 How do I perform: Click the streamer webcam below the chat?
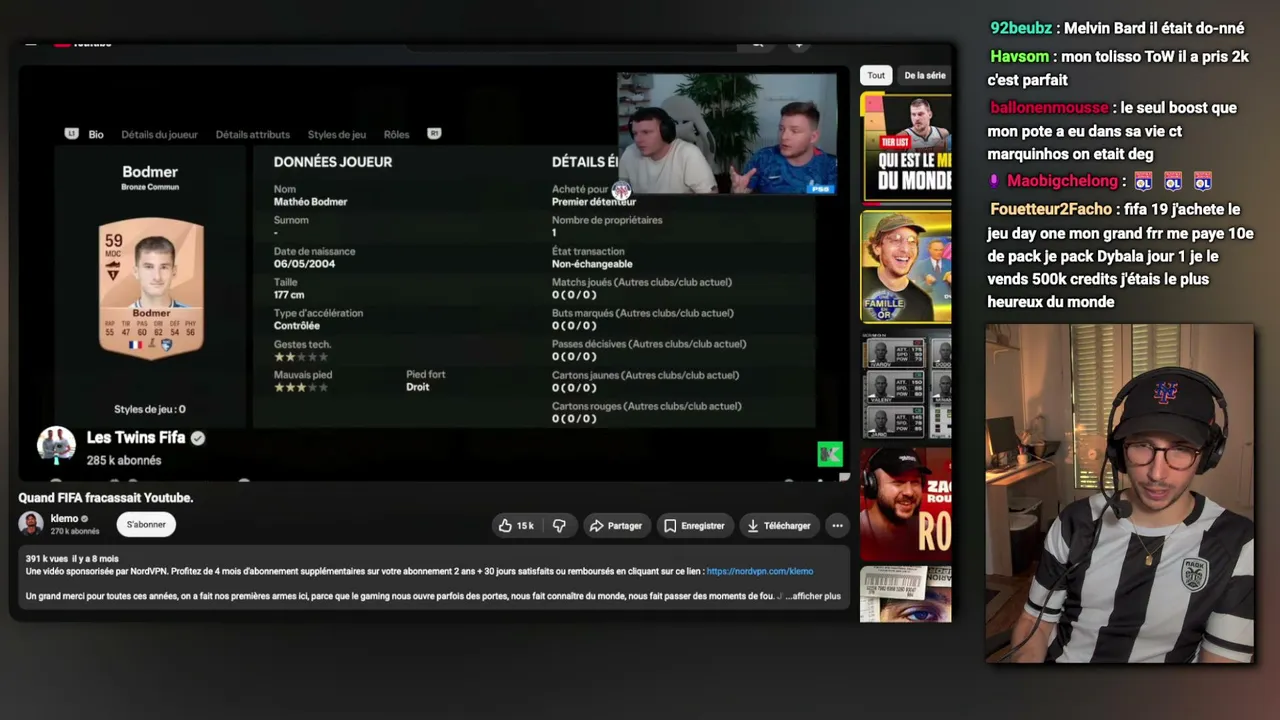[1119, 493]
